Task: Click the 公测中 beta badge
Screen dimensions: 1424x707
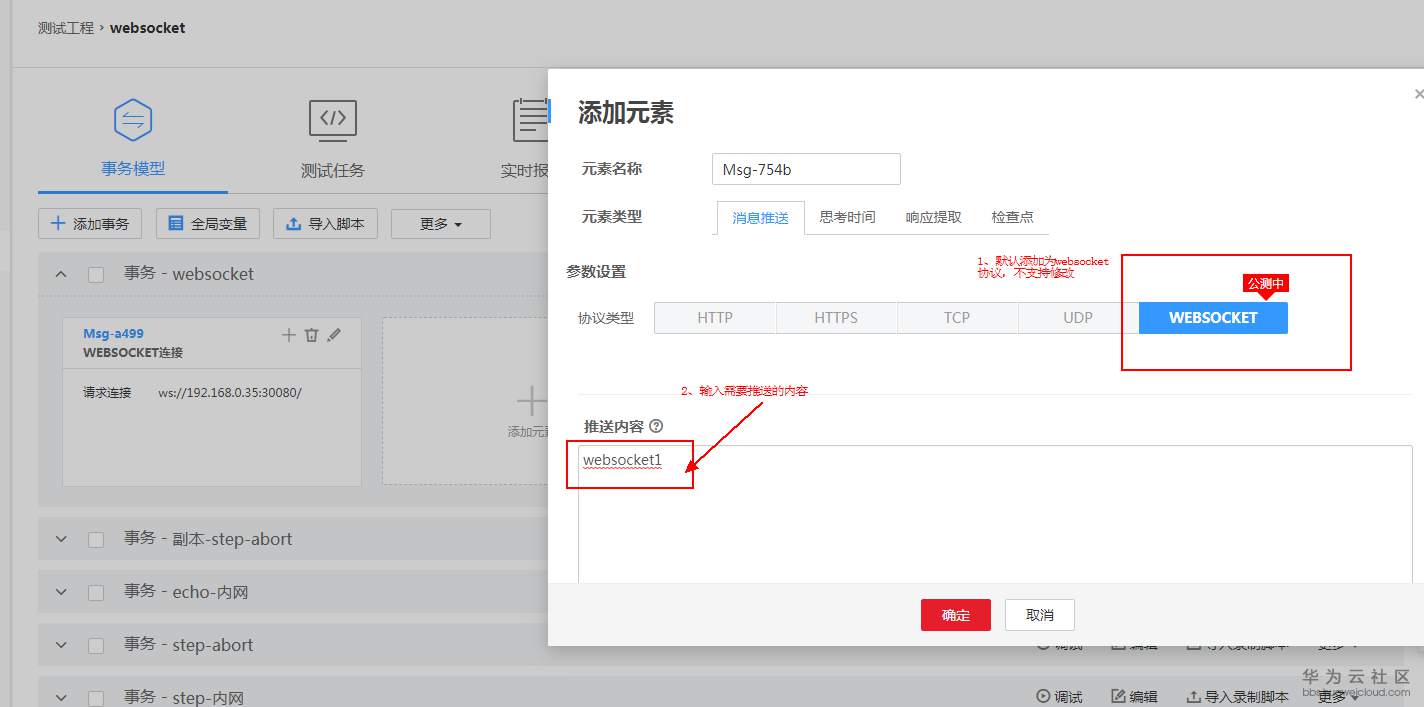Action: point(1266,284)
